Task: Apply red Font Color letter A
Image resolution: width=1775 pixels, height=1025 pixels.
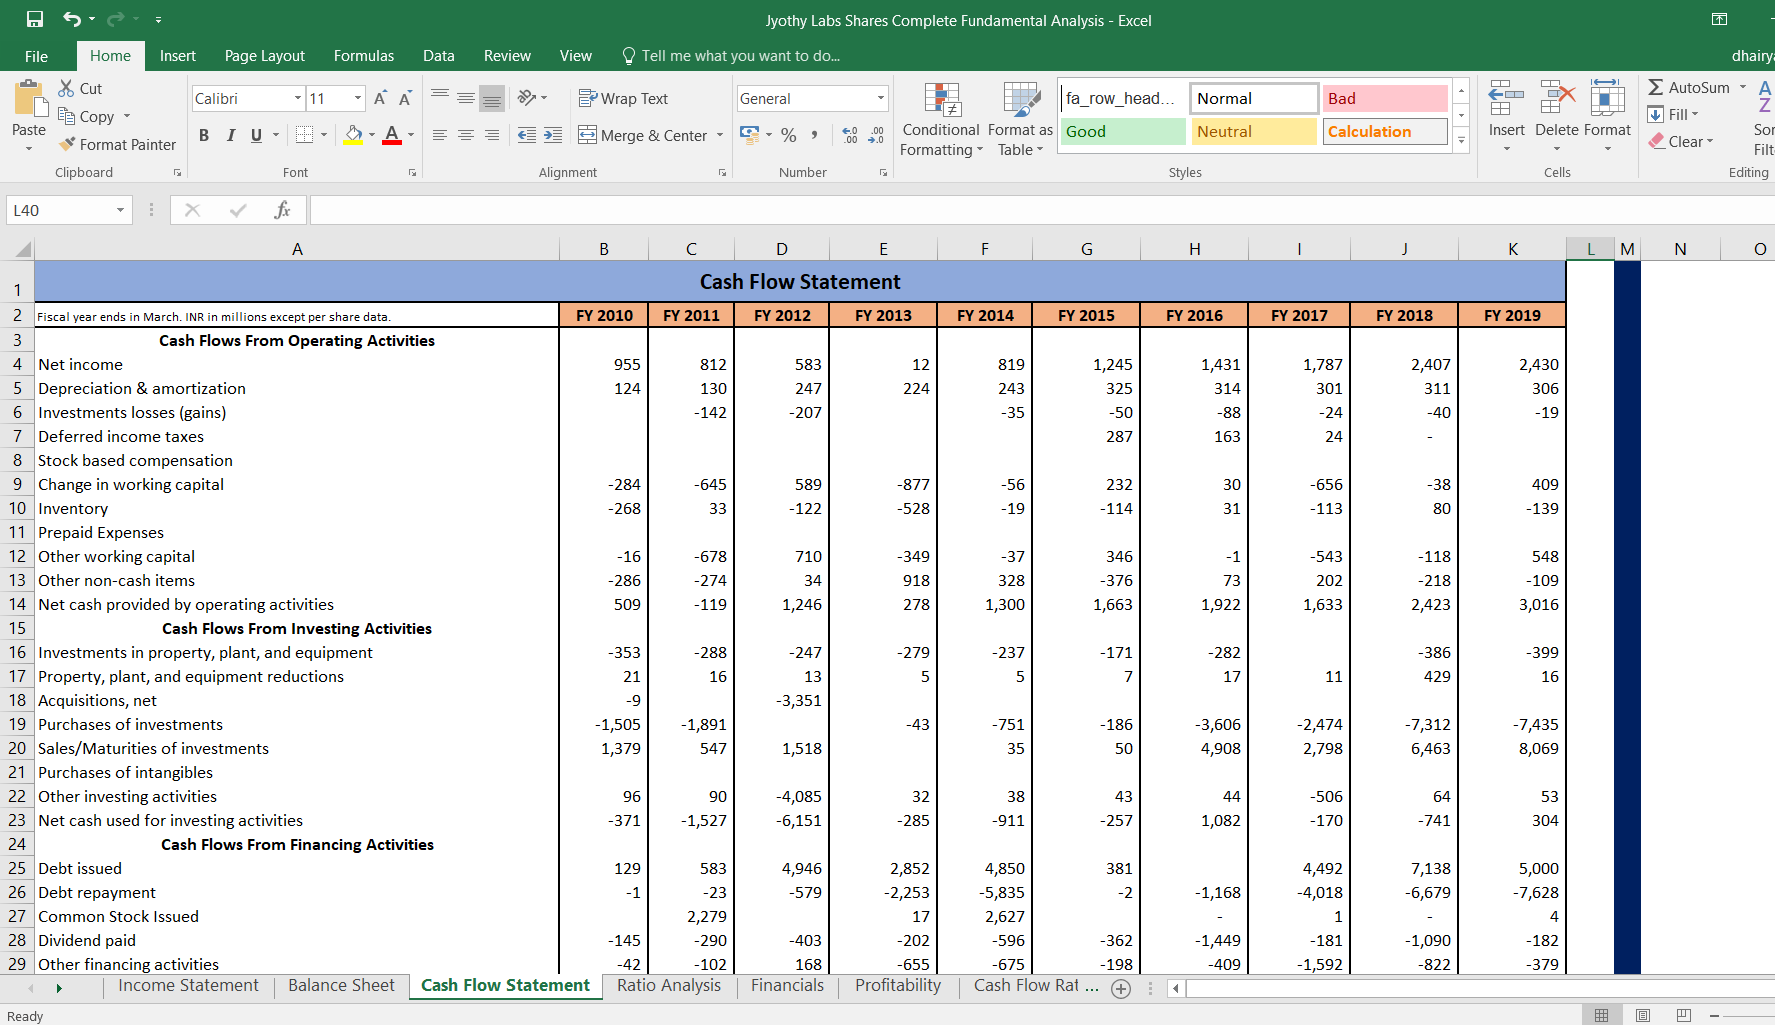Action: click(392, 135)
